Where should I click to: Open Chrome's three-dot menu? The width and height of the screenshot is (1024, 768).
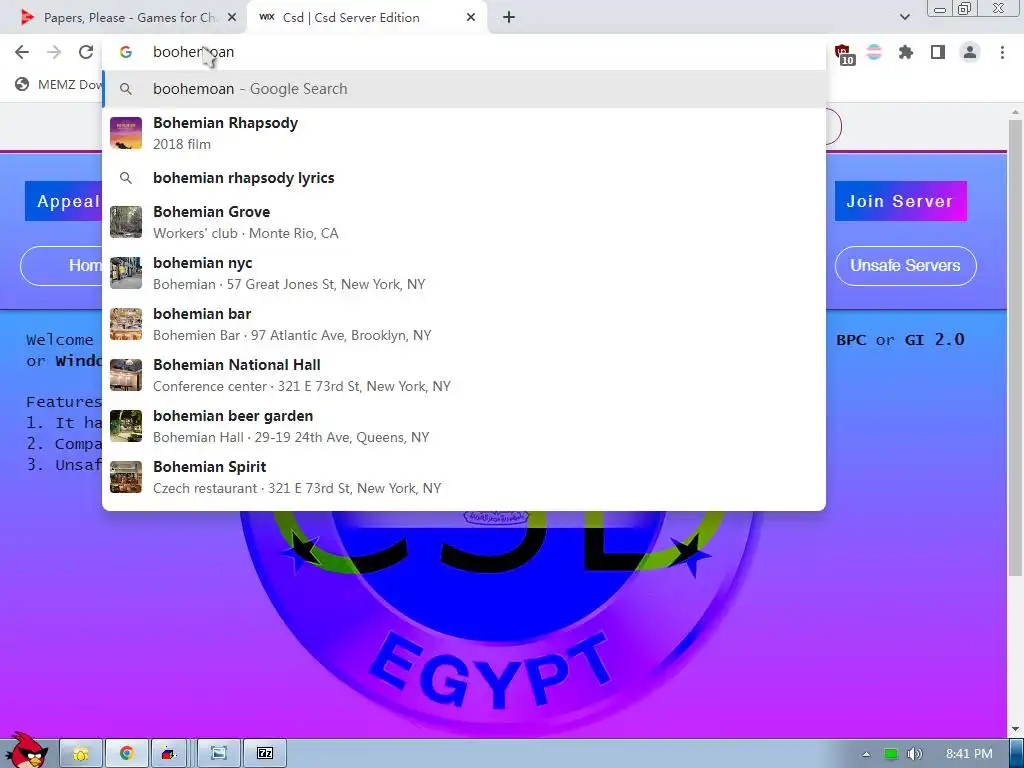pyautogui.click(x=1002, y=52)
